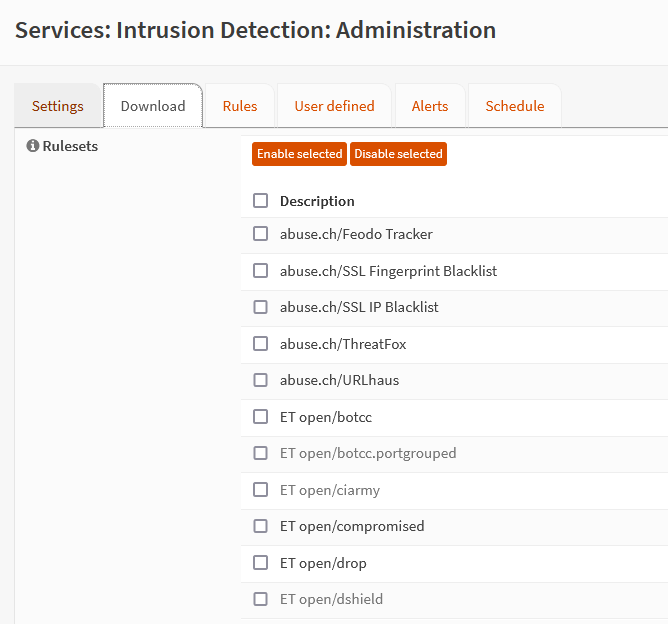Click the Enable selected button
The height and width of the screenshot is (624, 668).
point(299,154)
